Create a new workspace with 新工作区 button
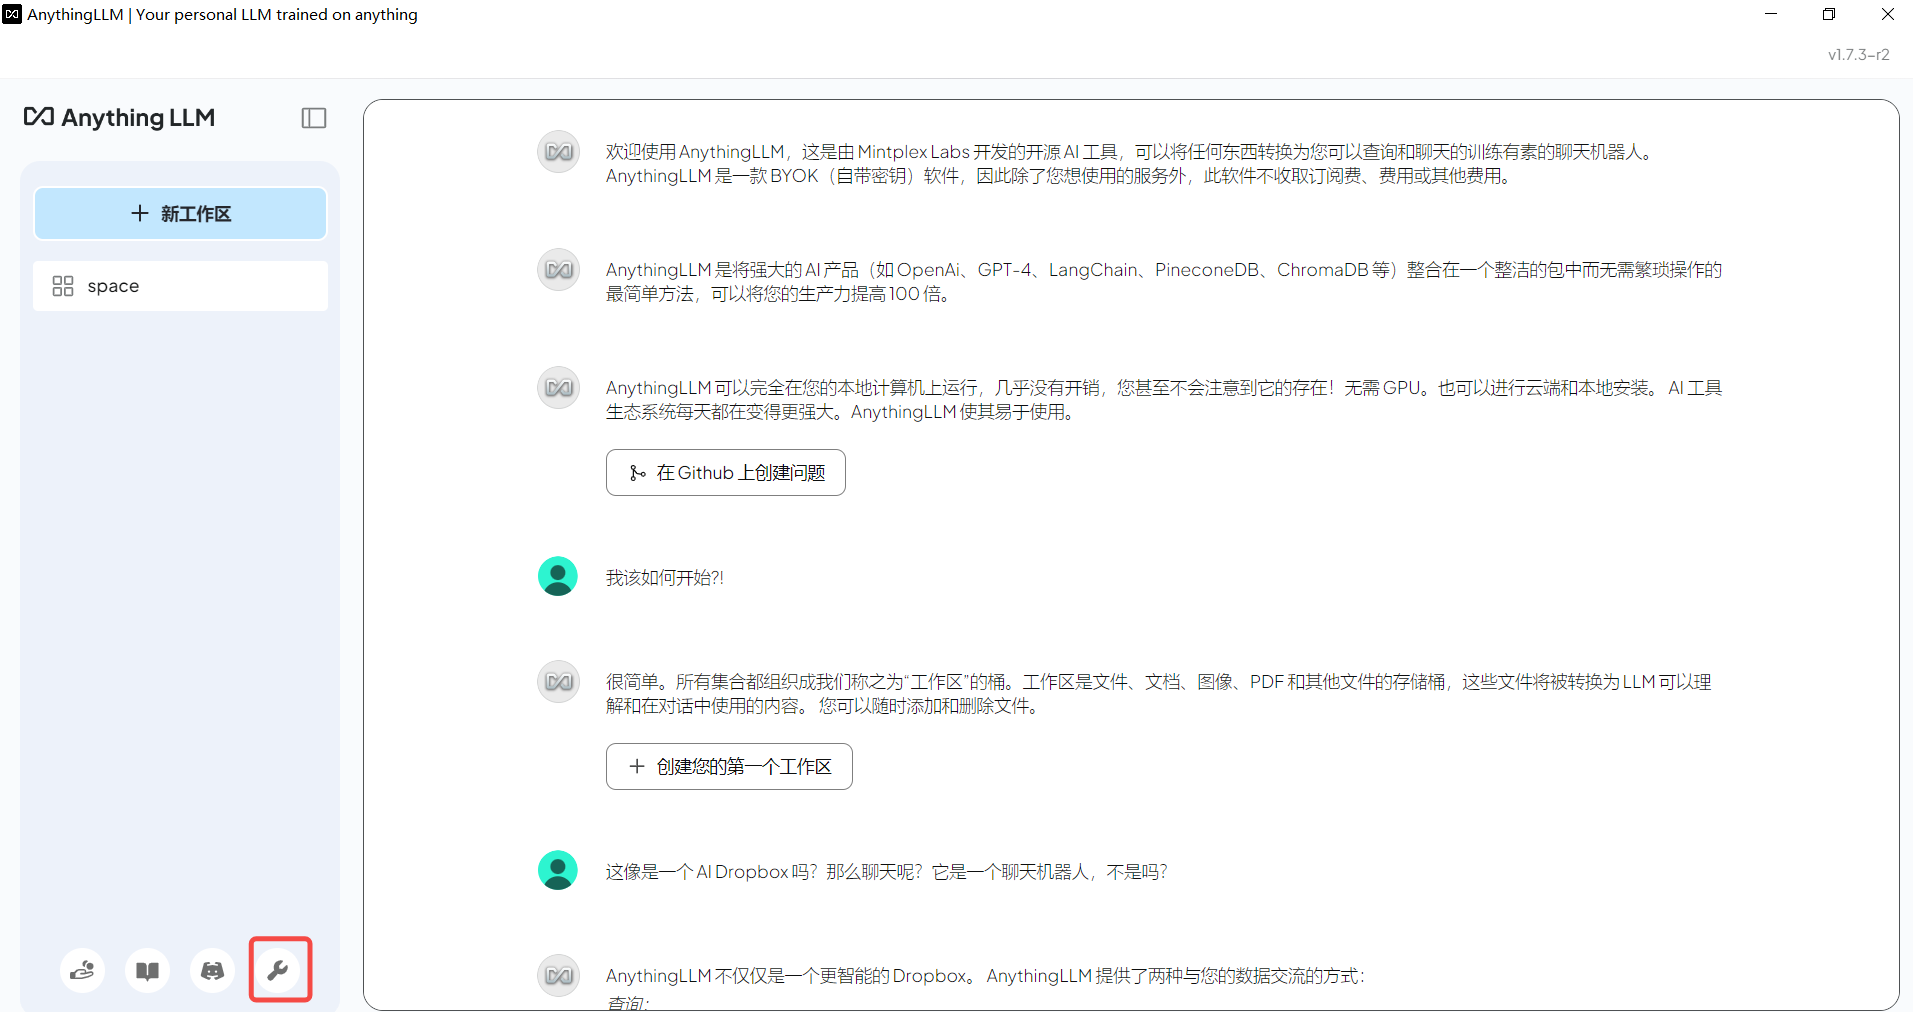The image size is (1913, 1012). click(180, 214)
